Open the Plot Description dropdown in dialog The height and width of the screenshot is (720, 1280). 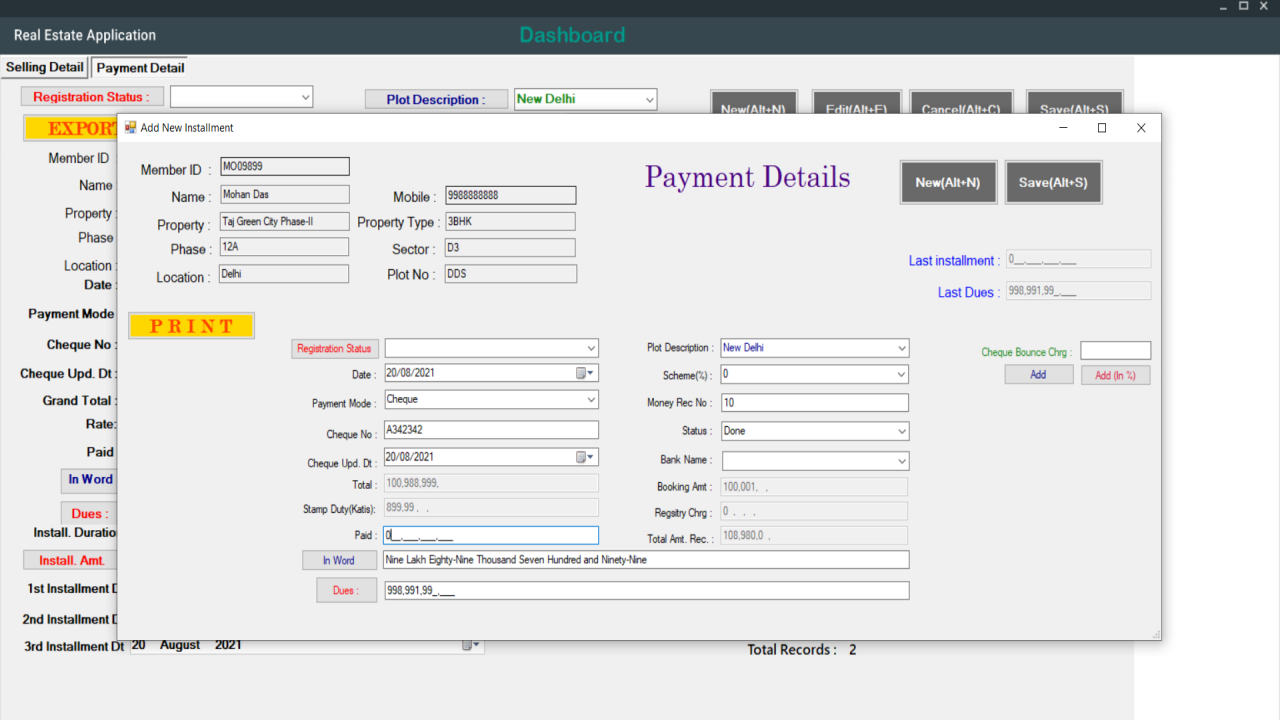tap(902, 348)
